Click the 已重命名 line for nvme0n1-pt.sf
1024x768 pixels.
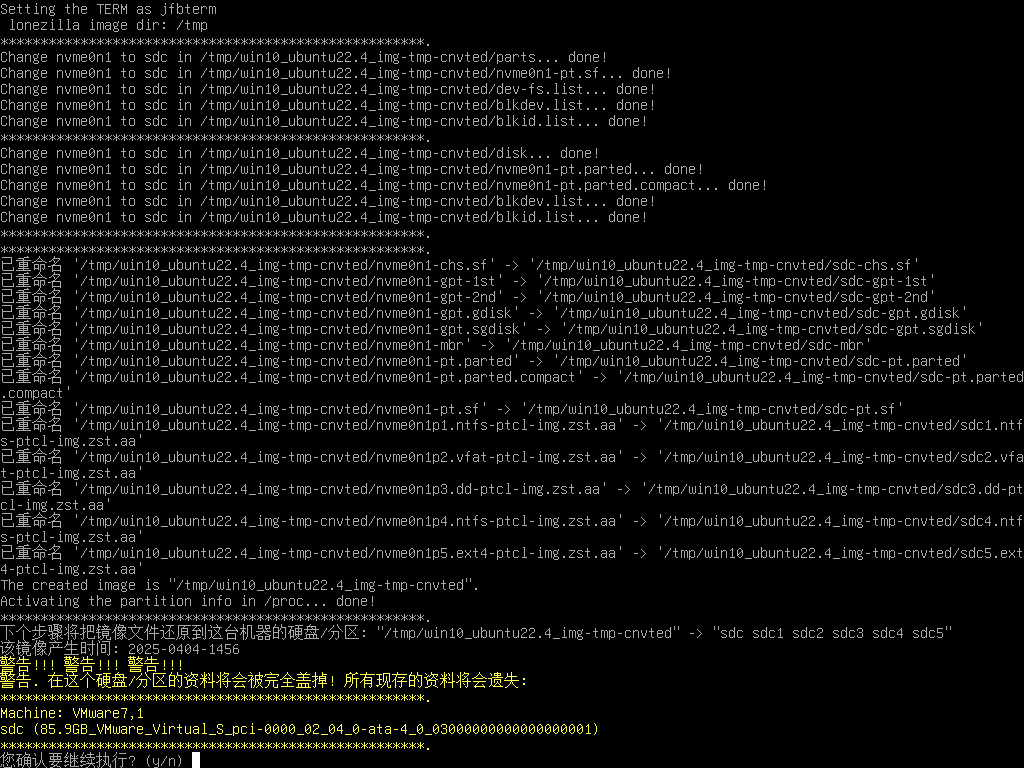pyautogui.click(x=452, y=409)
